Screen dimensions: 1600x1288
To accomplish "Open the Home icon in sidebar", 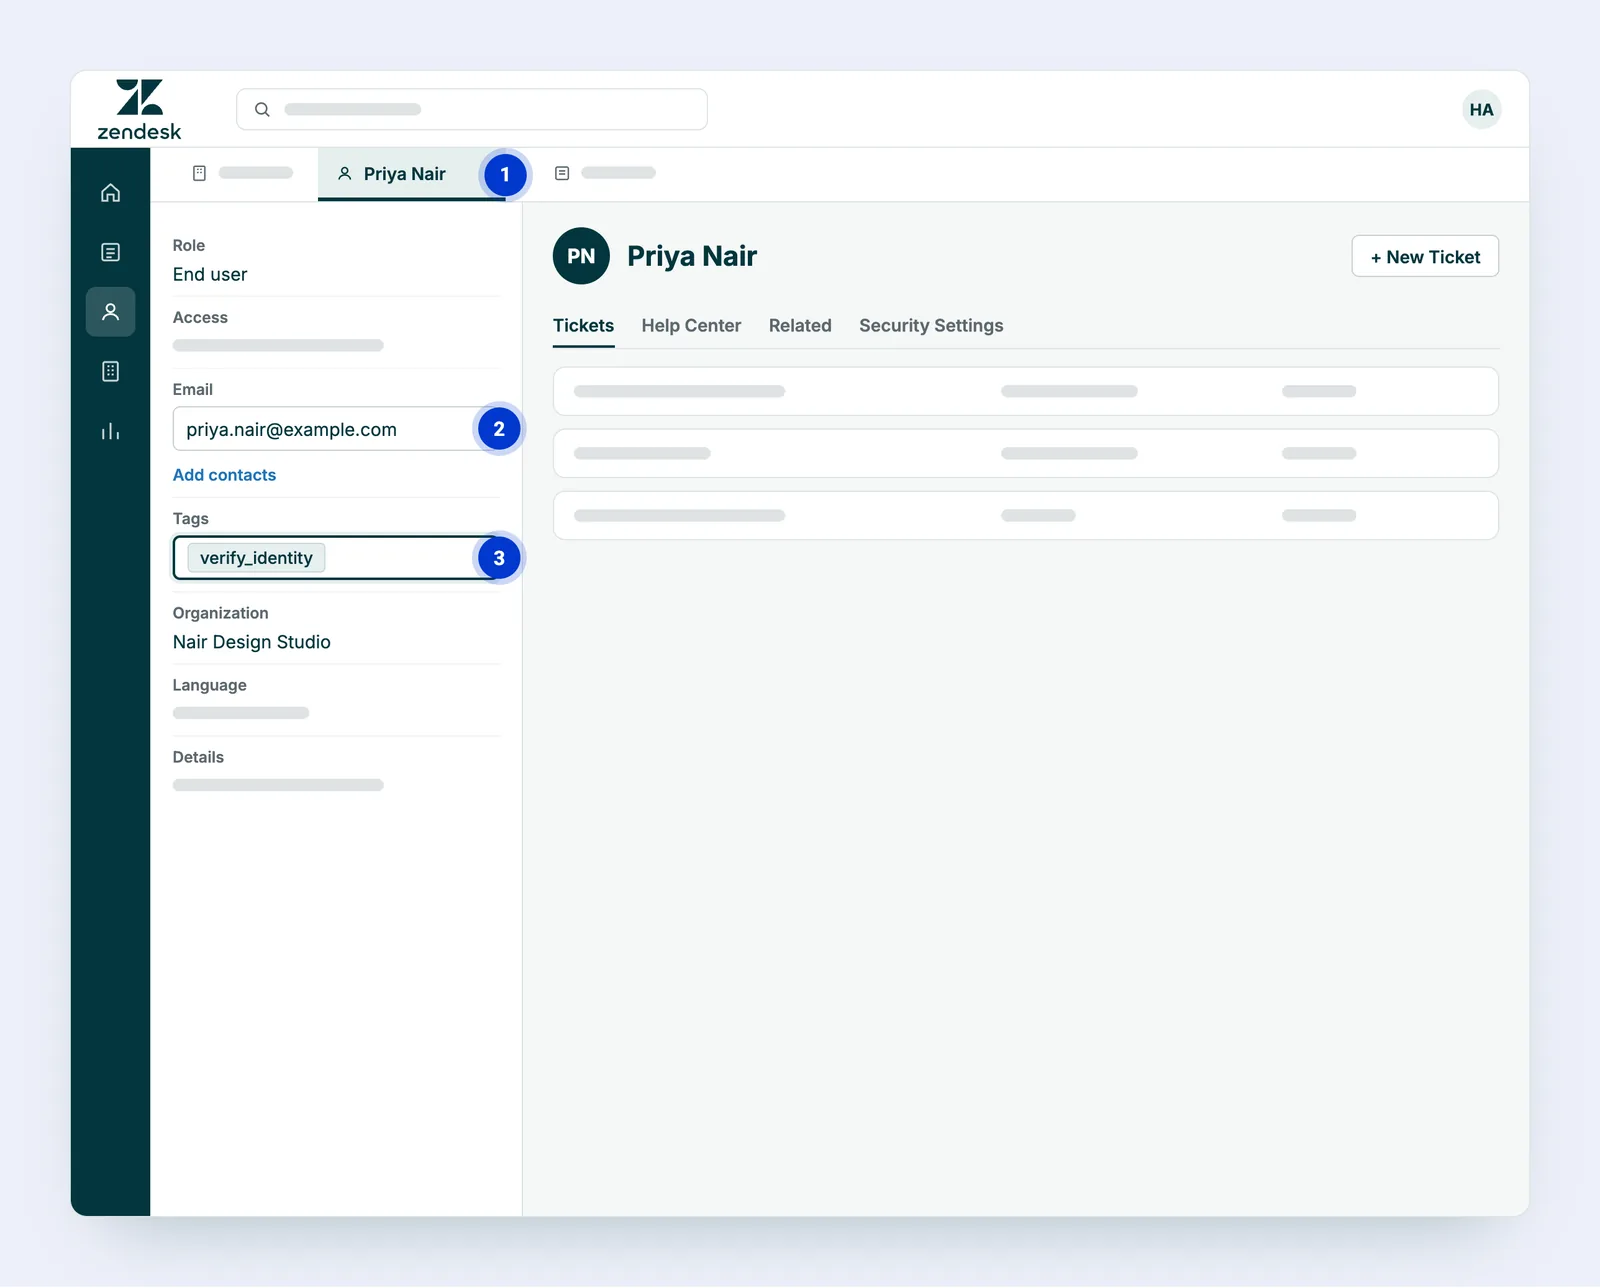I will click(x=110, y=193).
